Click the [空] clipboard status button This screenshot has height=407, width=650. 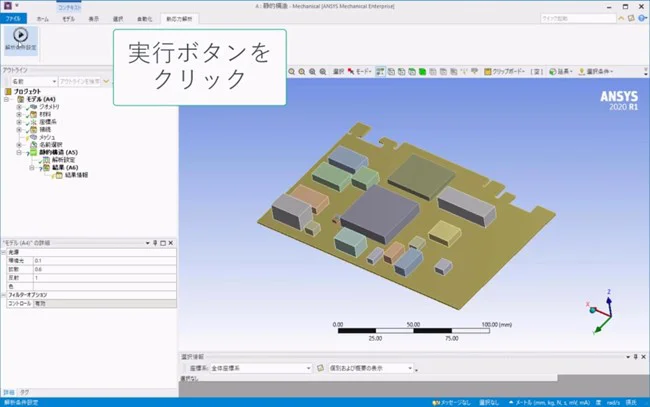tap(537, 72)
